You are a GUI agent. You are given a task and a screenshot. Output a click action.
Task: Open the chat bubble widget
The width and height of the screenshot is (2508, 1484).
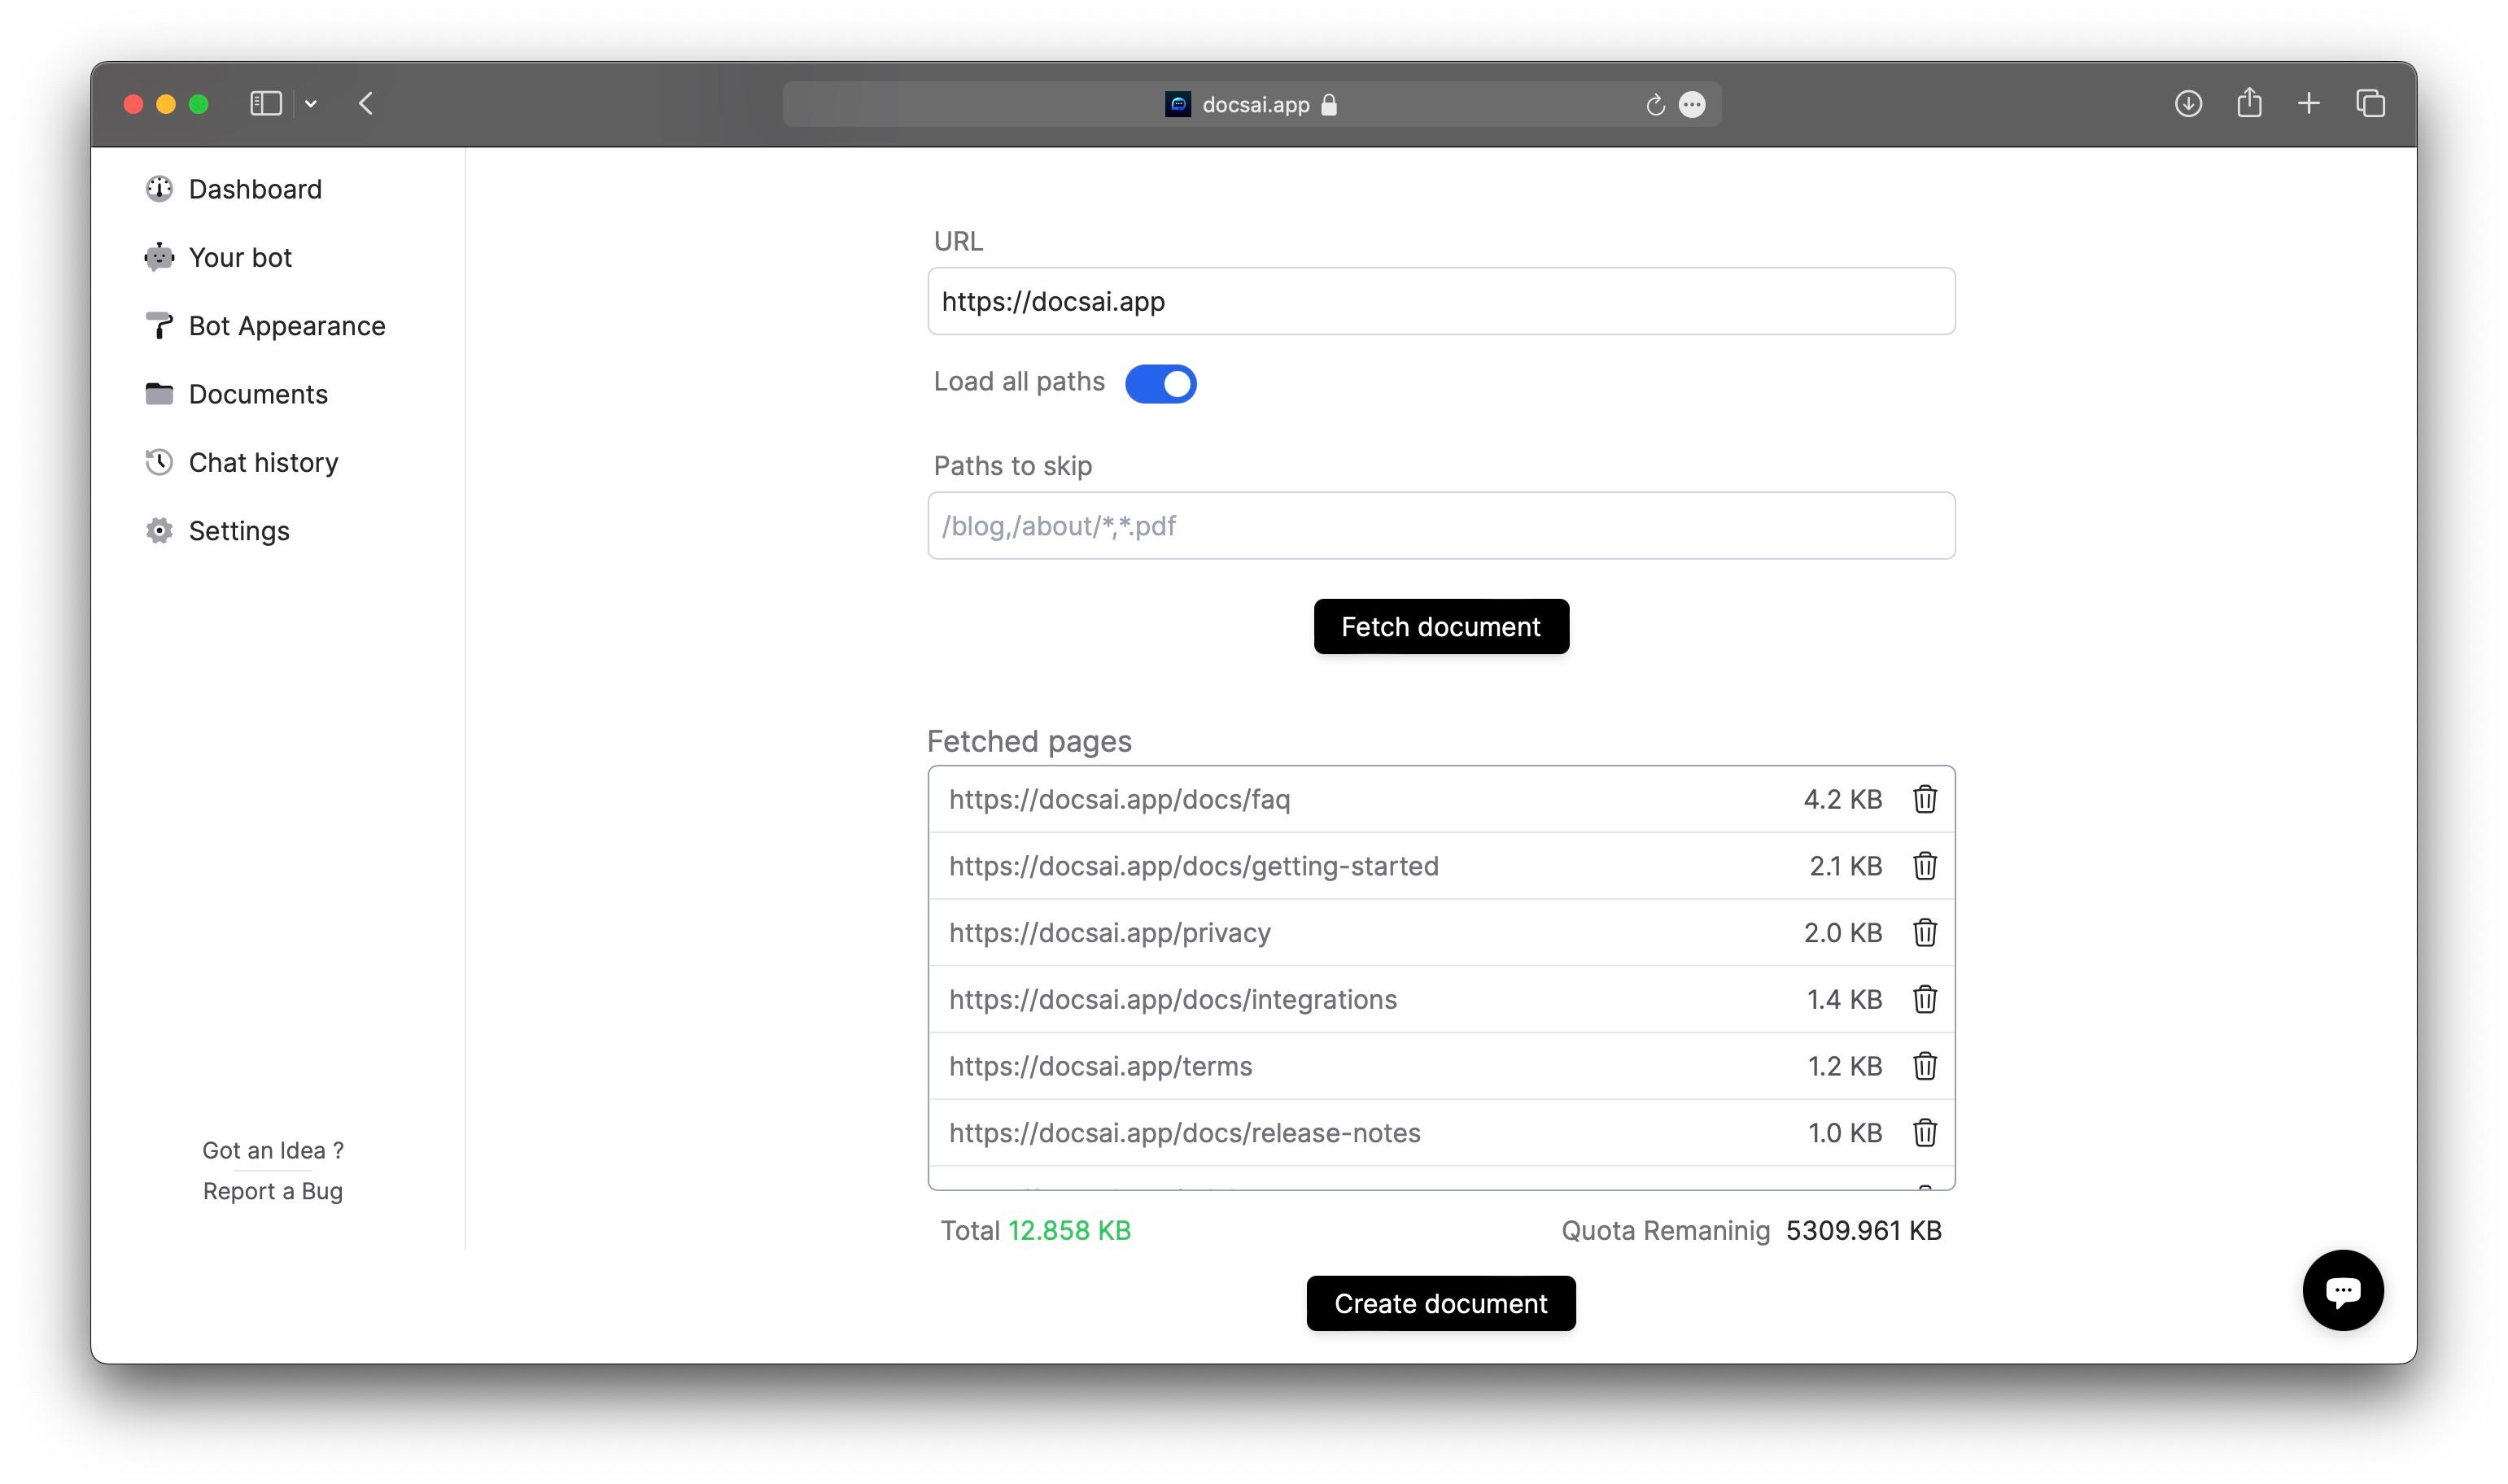coord(2341,1290)
